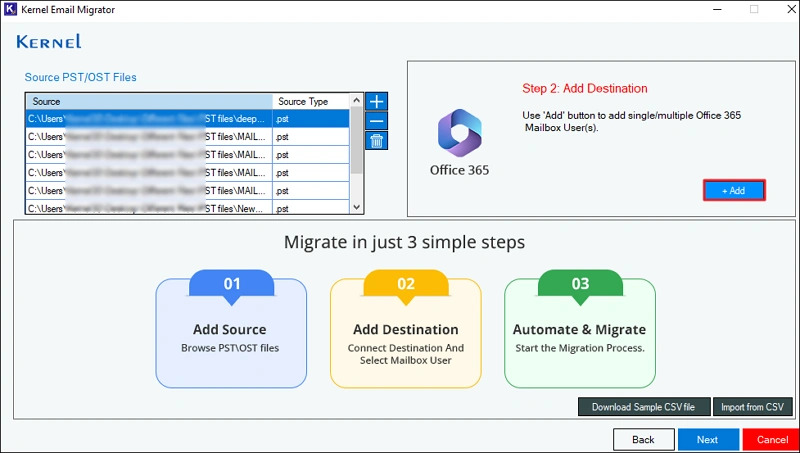The height and width of the screenshot is (453, 800).
Task: Click the Office 365 logo
Action: click(459, 133)
